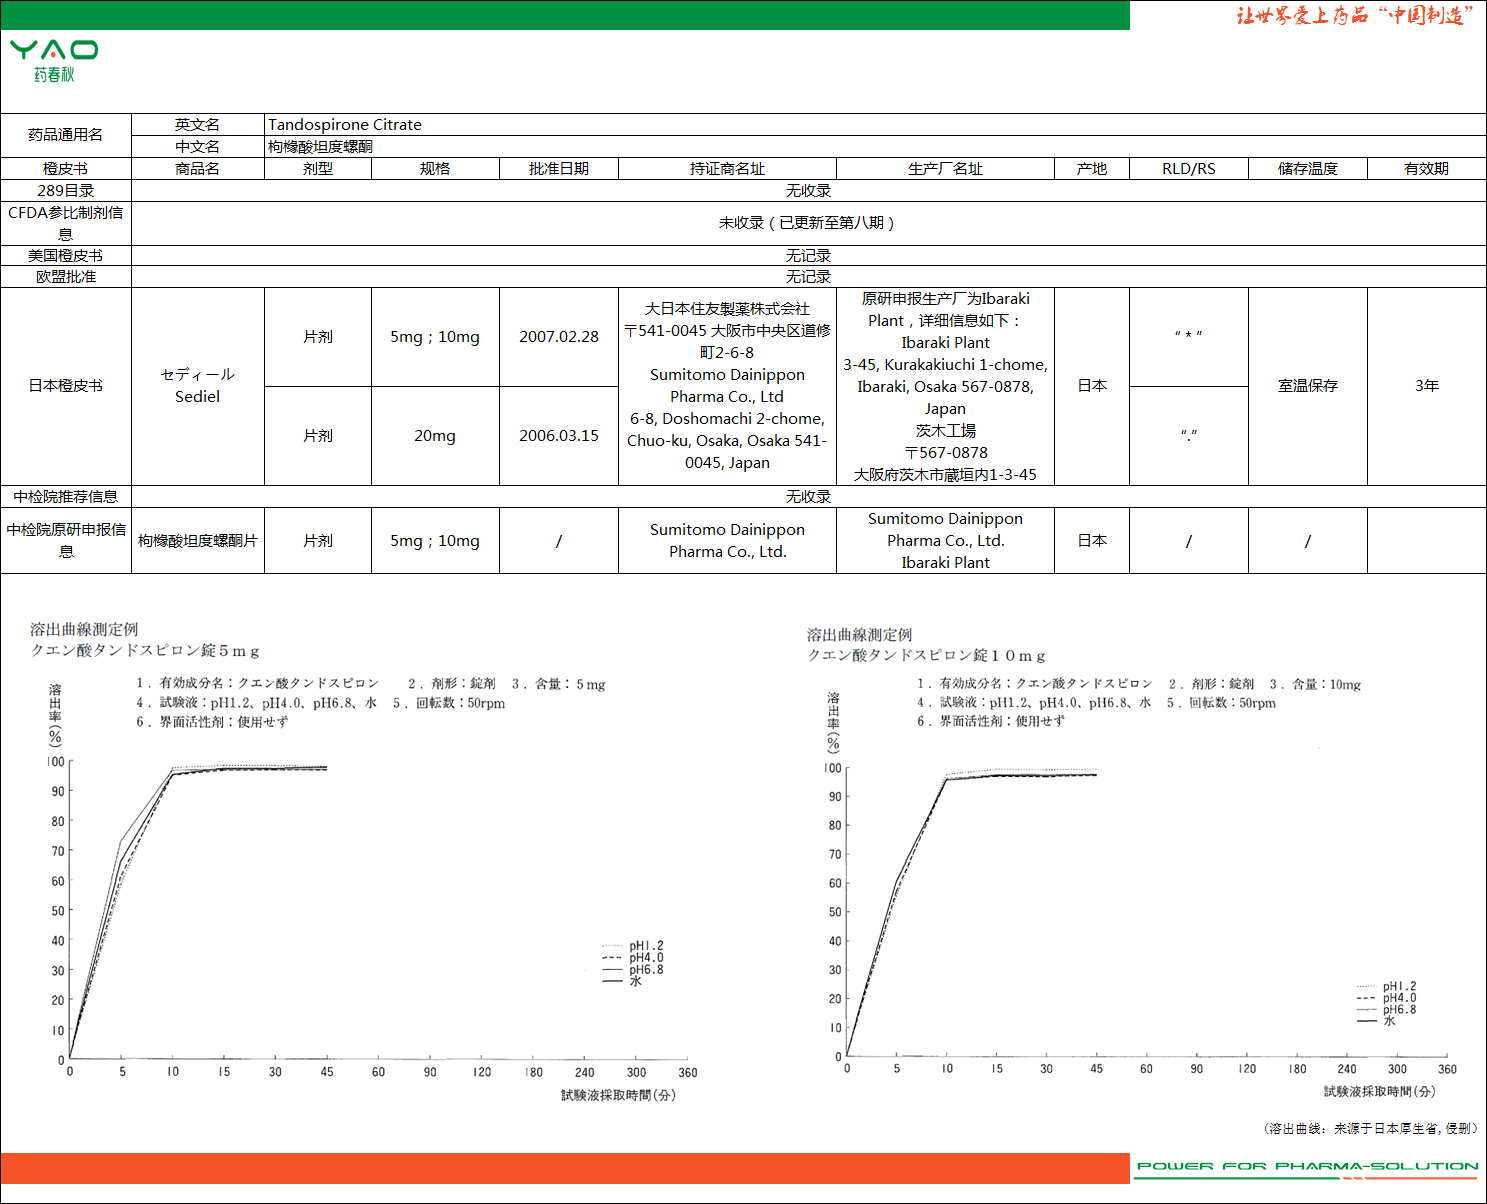This screenshot has width=1487, height=1204.
Task: Click 无收录 in the 中检院推荐信息 row
Action: tap(808, 497)
